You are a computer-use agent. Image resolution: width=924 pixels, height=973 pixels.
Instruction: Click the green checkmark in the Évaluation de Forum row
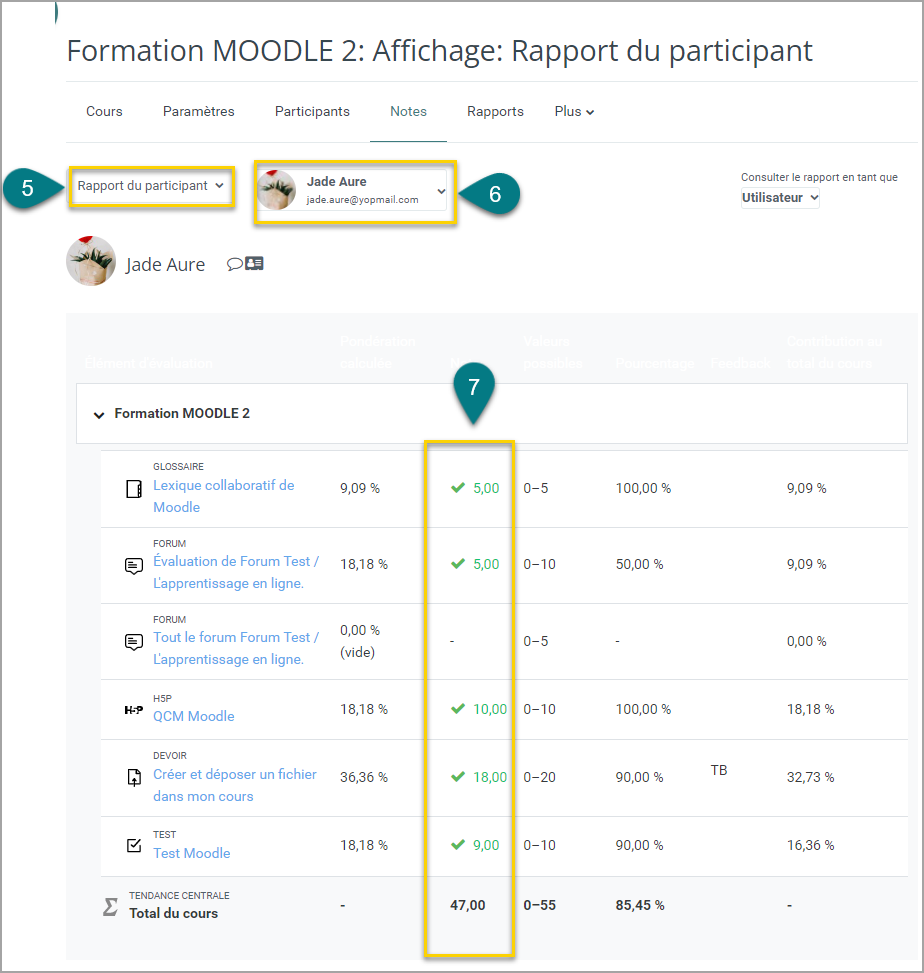point(458,563)
